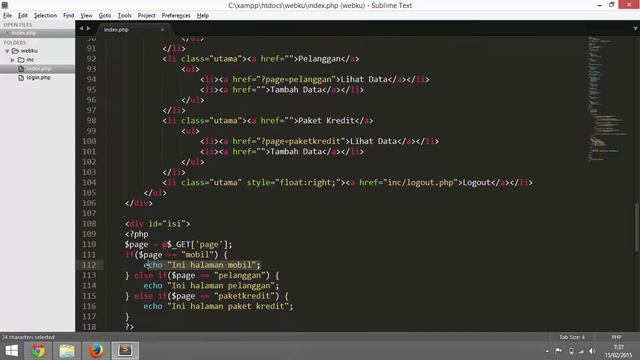Collapse the webku folder
640x360 pixels.
pos(7,51)
